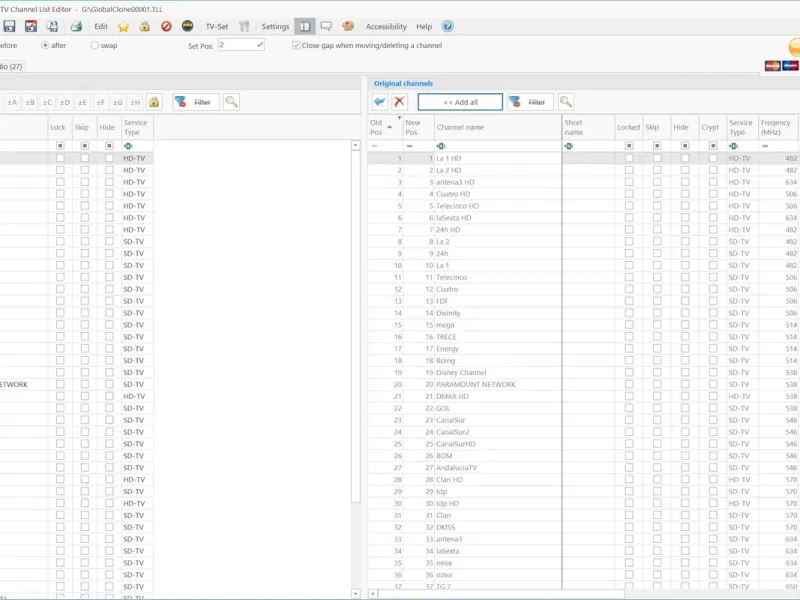Sort by Freqency (MHz) column header
Image resolution: width=800 pixels, height=600 pixels.
pos(778,127)
